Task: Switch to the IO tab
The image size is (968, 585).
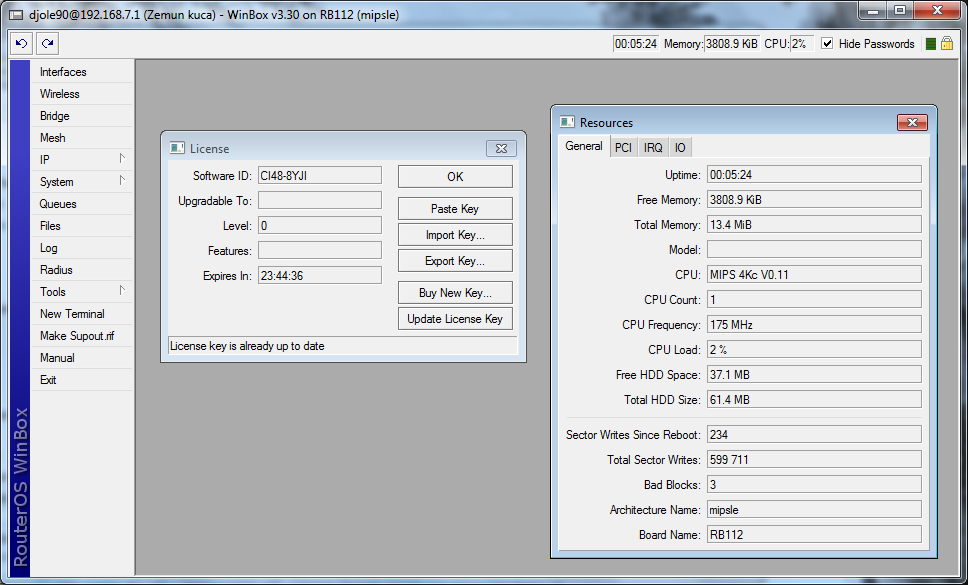Action: tap(680, 147)
